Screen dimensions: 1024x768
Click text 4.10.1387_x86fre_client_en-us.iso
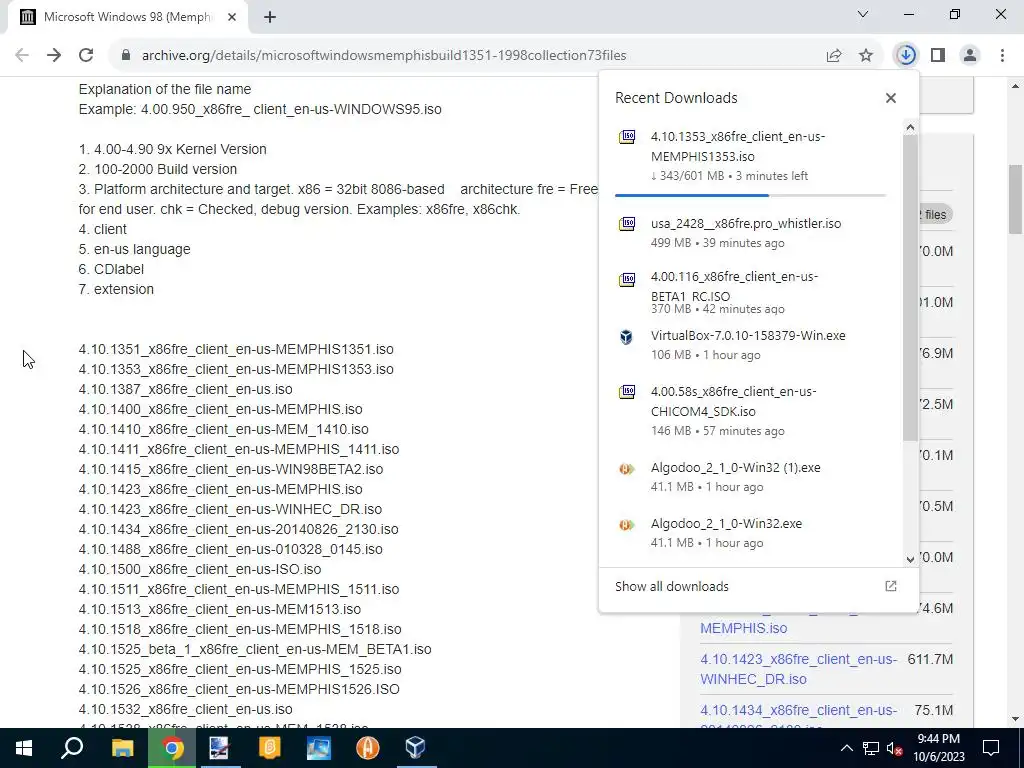185,389
